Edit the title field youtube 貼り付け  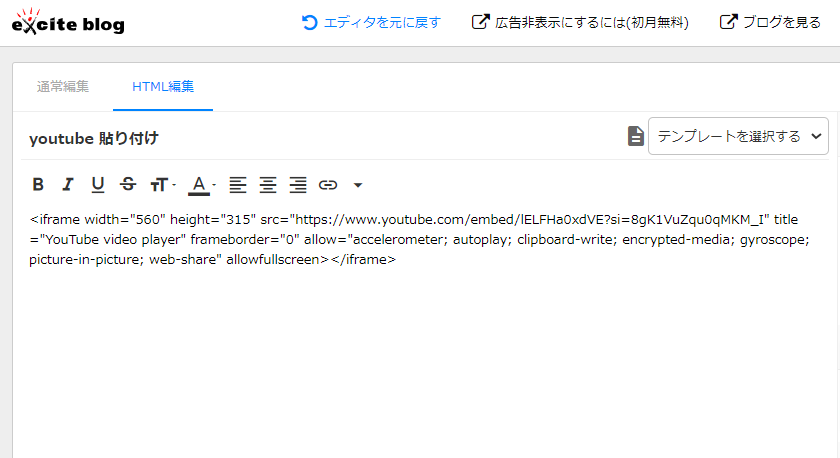(x=321, y=138)
